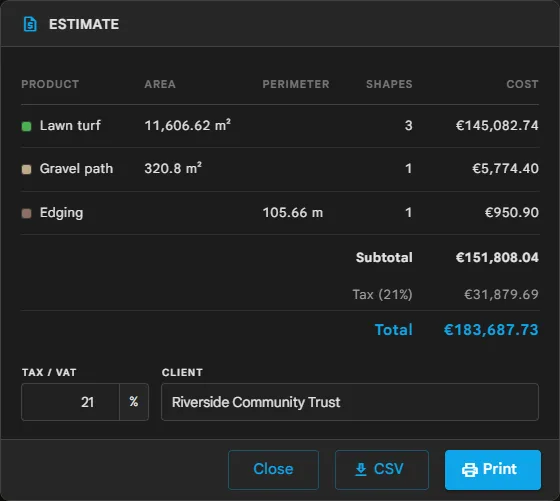Click the €145,082.74 cost cell
Screen dimensions: 560x501
[497, 125]
